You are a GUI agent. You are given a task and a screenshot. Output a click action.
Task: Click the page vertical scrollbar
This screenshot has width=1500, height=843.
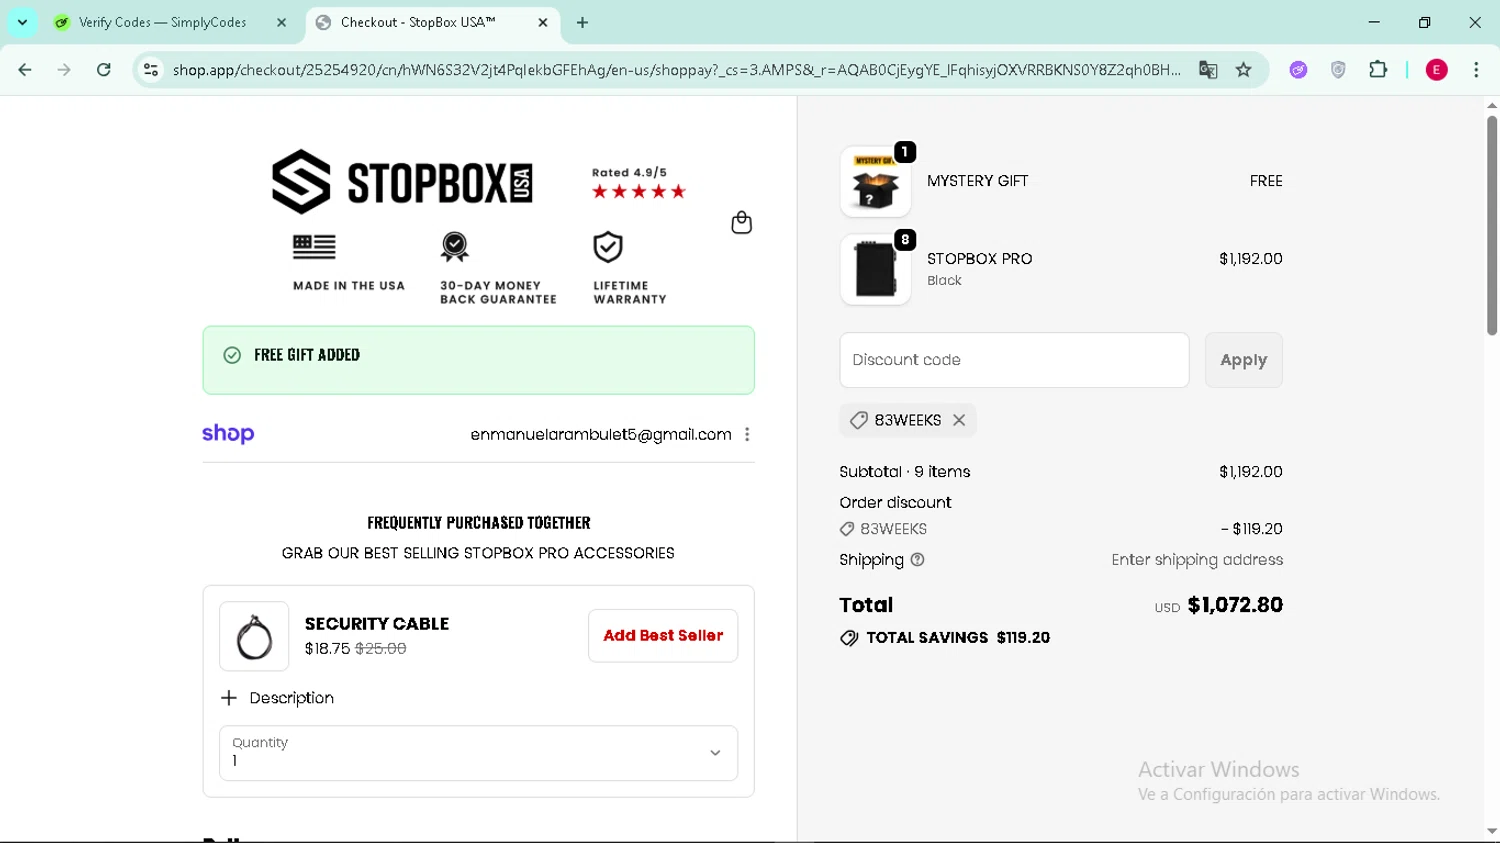(1491, 225)
